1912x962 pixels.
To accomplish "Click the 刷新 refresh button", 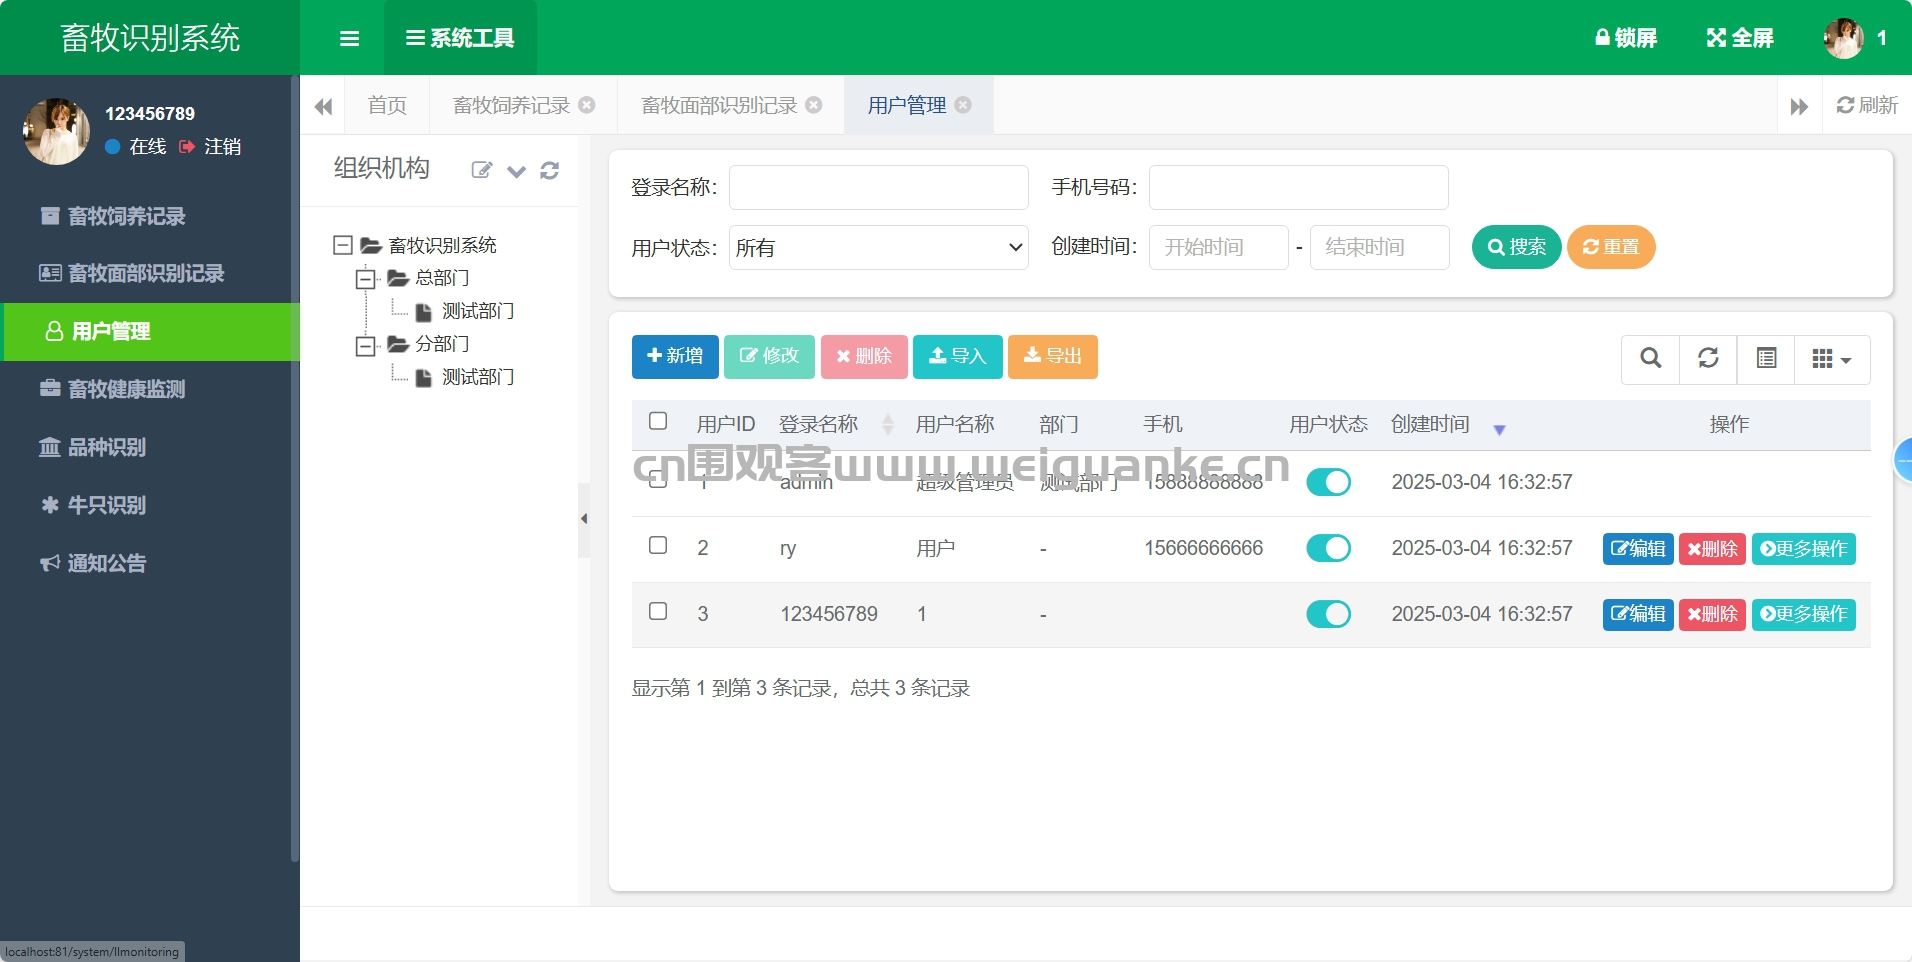I will pyautogui.click(x=1867, y=105).
